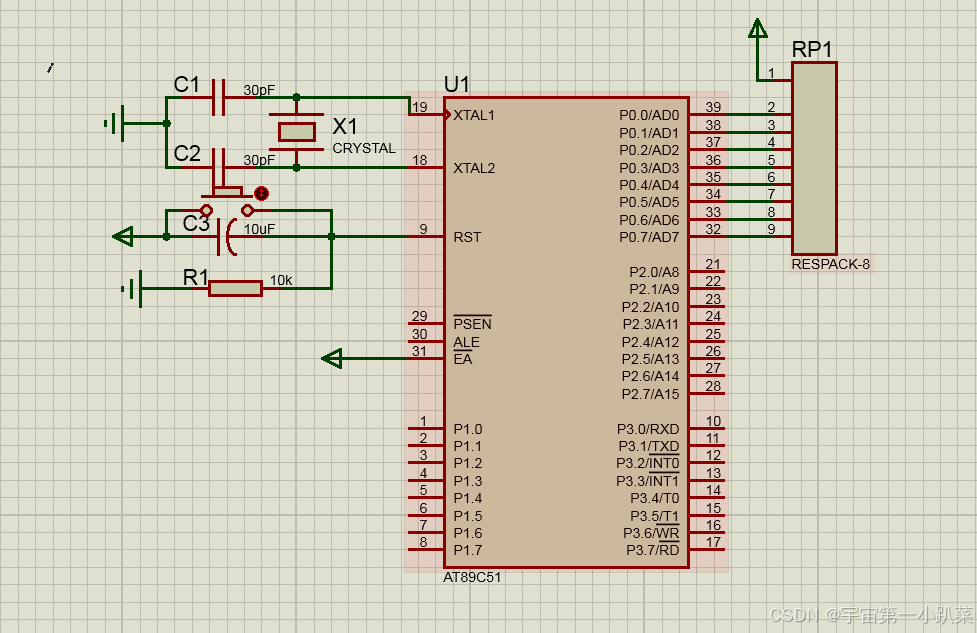The width and height of the screenshot is (977, 633).
Task: Click the XTAL2 pin label
Action: (474, 168)
